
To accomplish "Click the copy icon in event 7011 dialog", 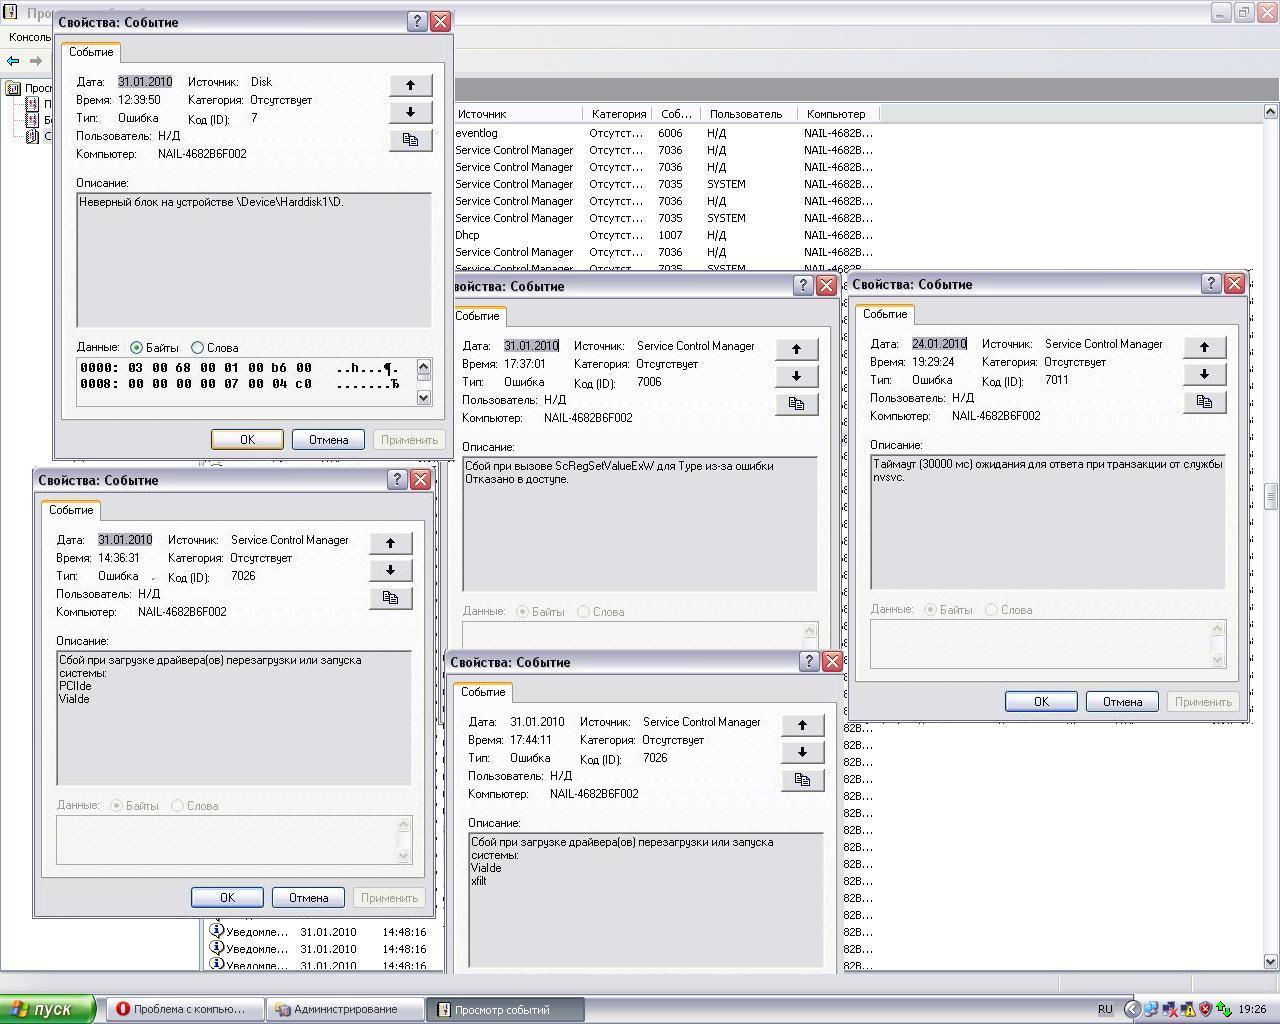I will (1204, 402).
